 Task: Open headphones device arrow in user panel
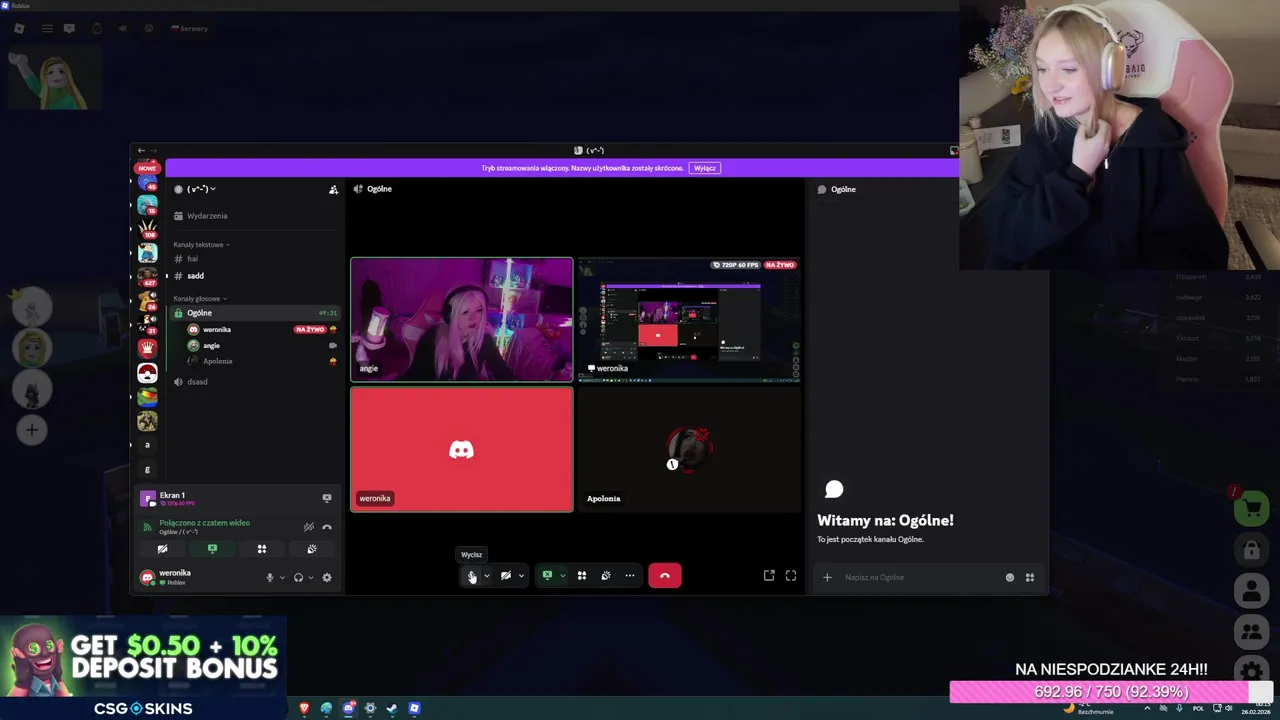(311, 578)
